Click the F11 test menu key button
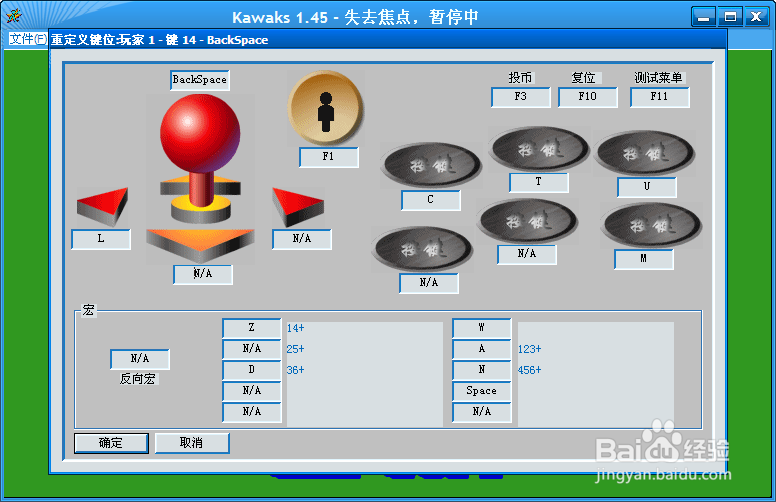This screenshot has width=776, height=502. (x=660, y=97)
